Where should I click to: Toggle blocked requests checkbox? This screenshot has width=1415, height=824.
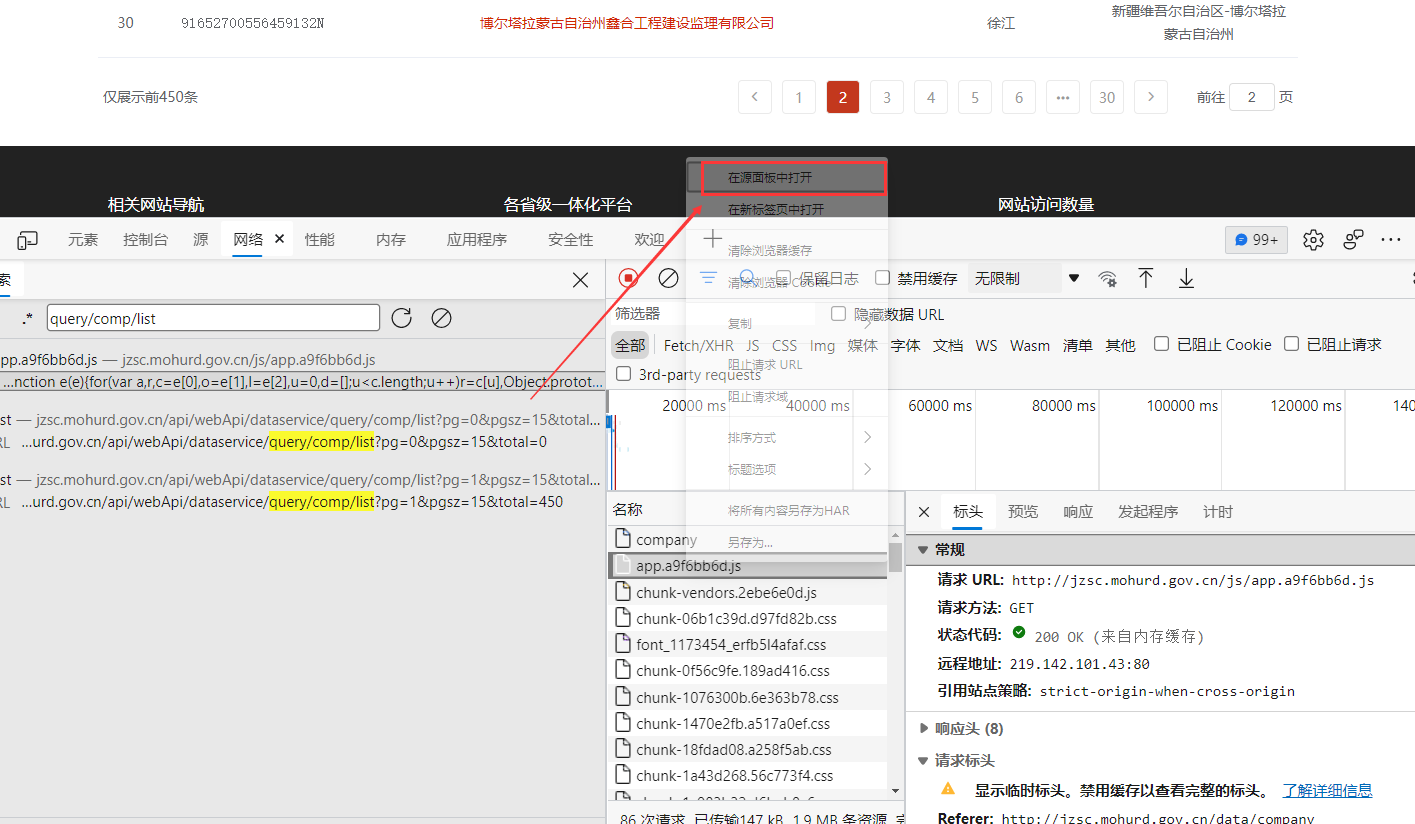(1291, 344)
